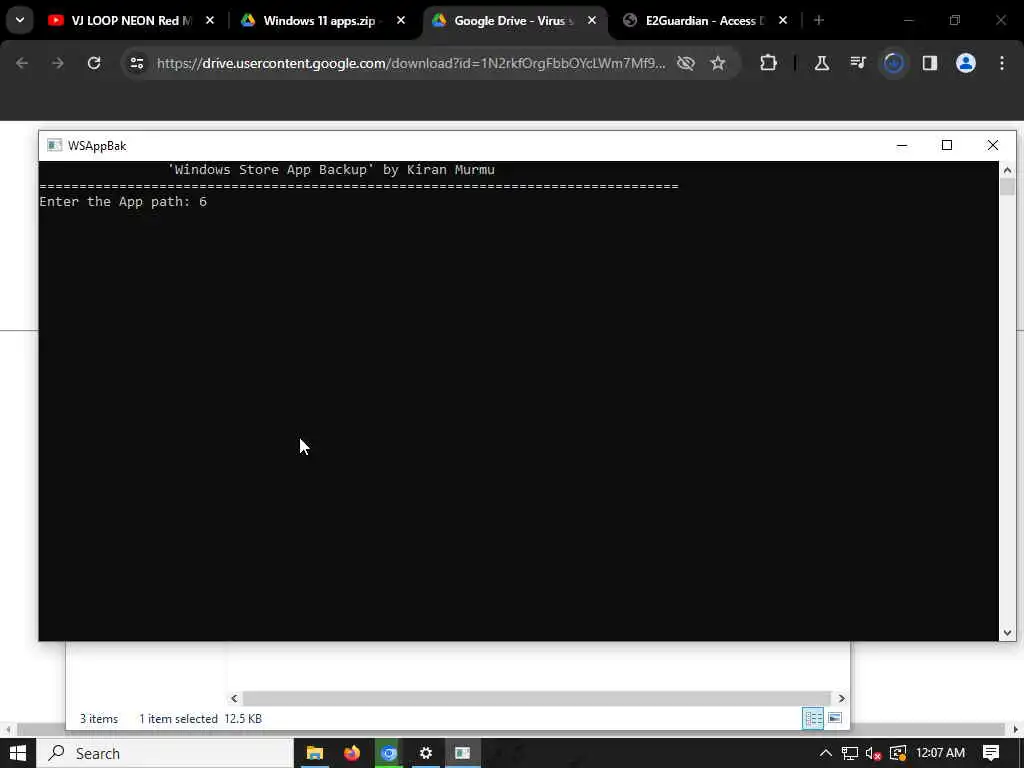Image resolution: width=1024 pixels, height=768 pixels.
Task: Open the Chrome three-dot menu
Action: tap(1002, 63)
